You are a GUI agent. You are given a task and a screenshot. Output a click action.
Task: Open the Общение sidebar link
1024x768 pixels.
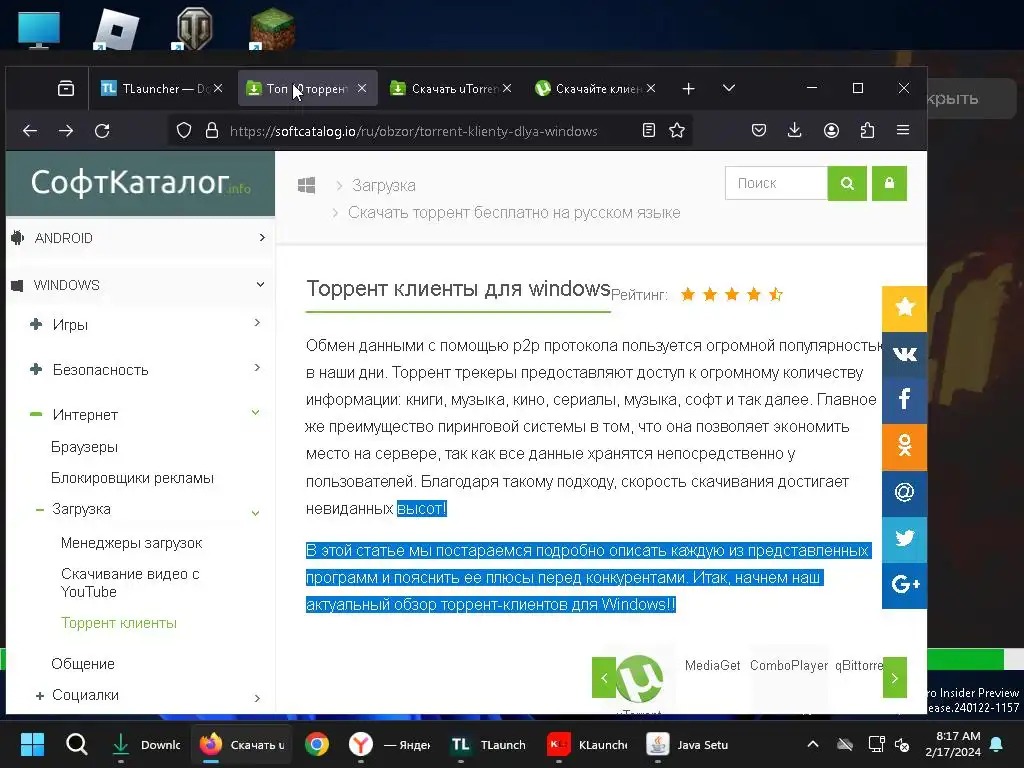[83, 664]
